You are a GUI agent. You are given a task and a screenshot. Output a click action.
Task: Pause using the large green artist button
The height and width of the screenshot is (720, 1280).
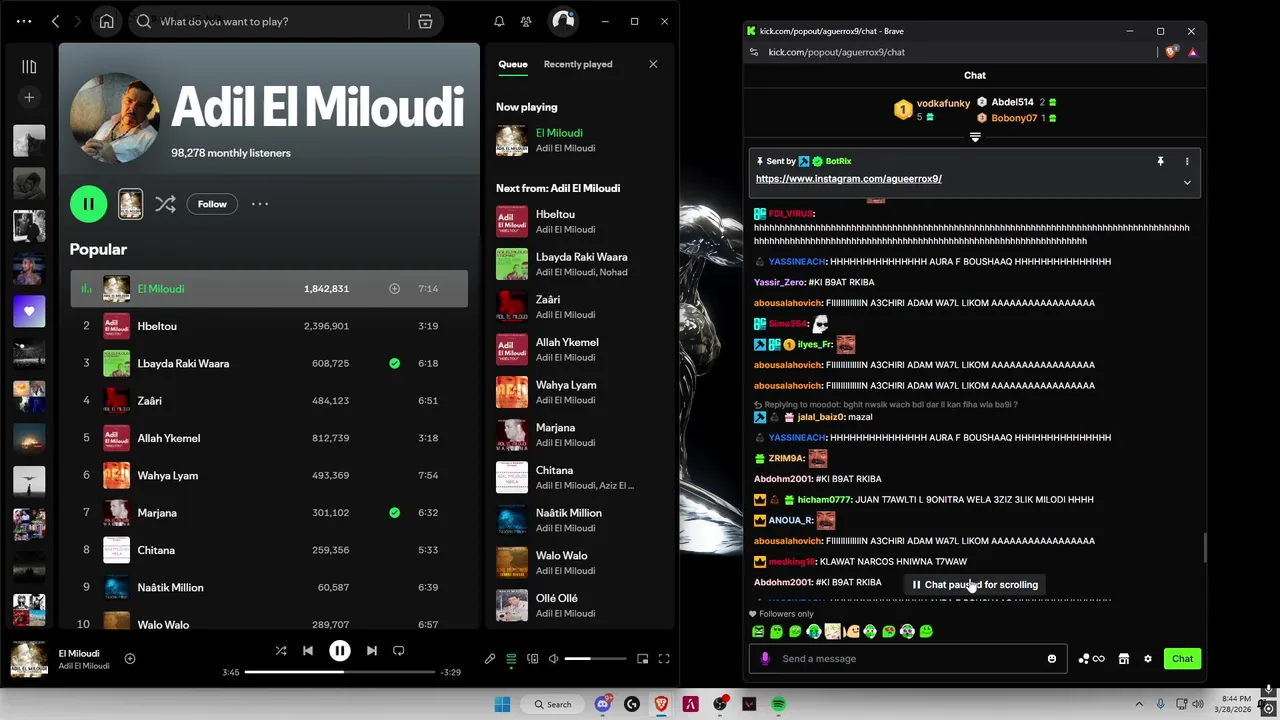(88, 204)
